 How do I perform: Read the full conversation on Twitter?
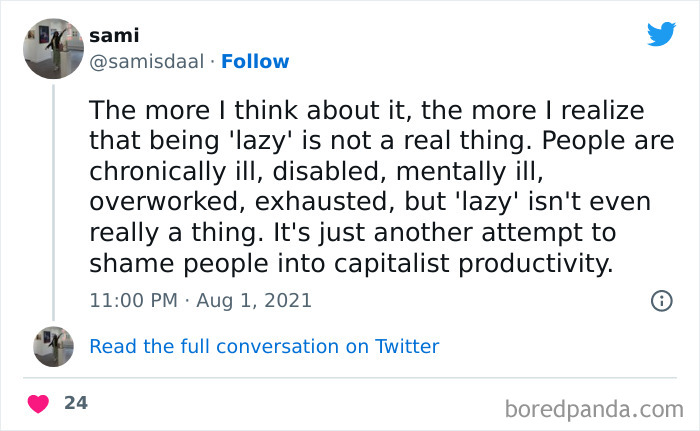pyautogui.click(x=264, y=346)
